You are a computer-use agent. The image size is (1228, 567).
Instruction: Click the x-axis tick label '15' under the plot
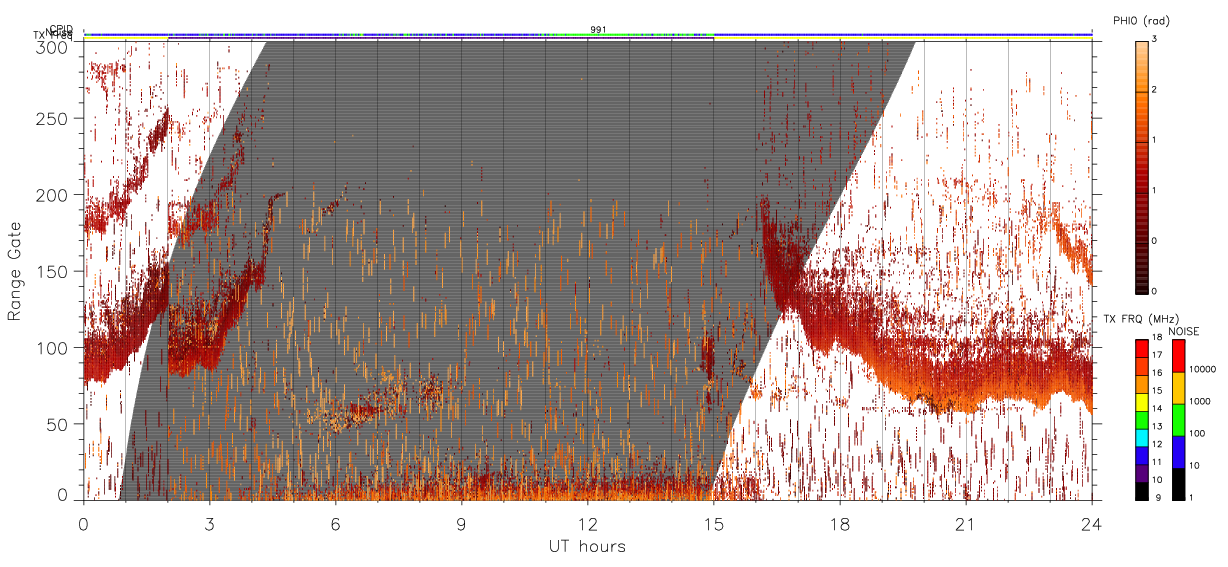point(714,523)
